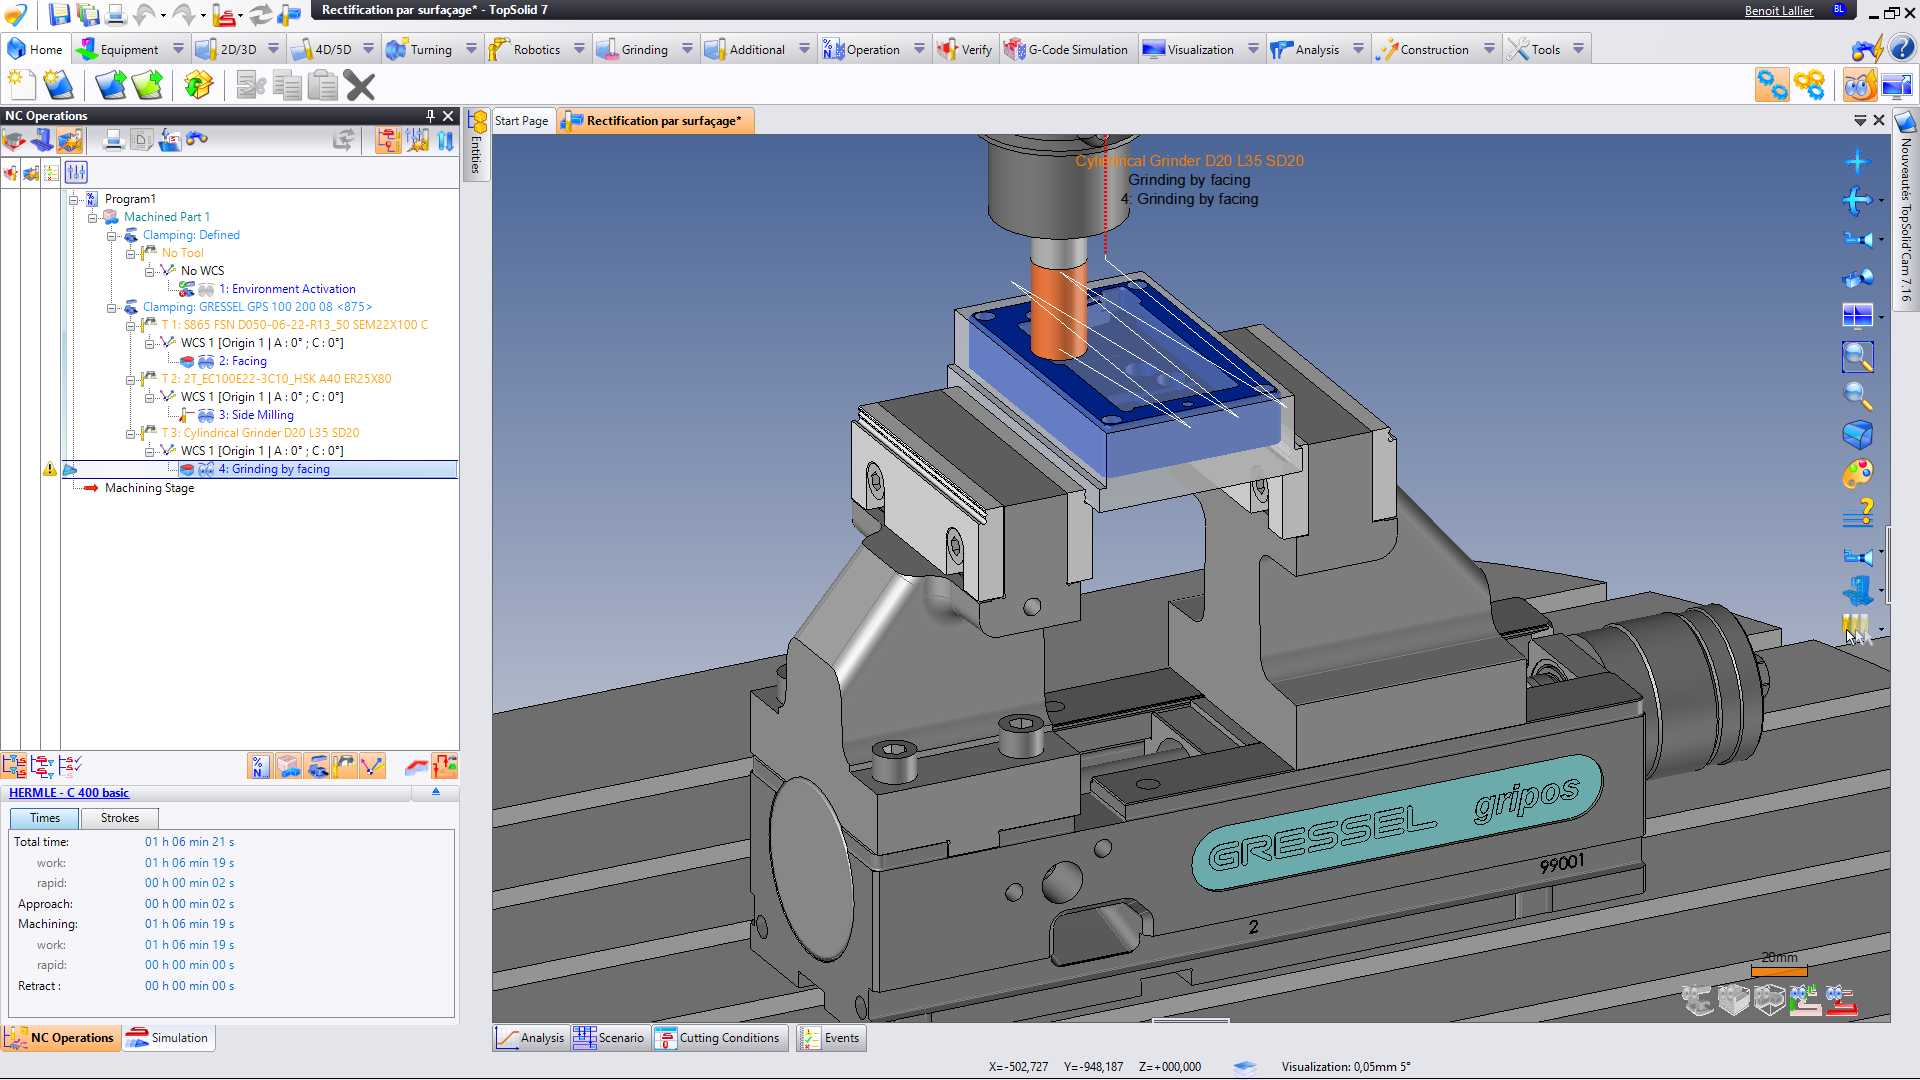Click the zoom magnifier icon below zoom-fit
Screen dimensions: 1920x1080
(x=1857, y=396)
